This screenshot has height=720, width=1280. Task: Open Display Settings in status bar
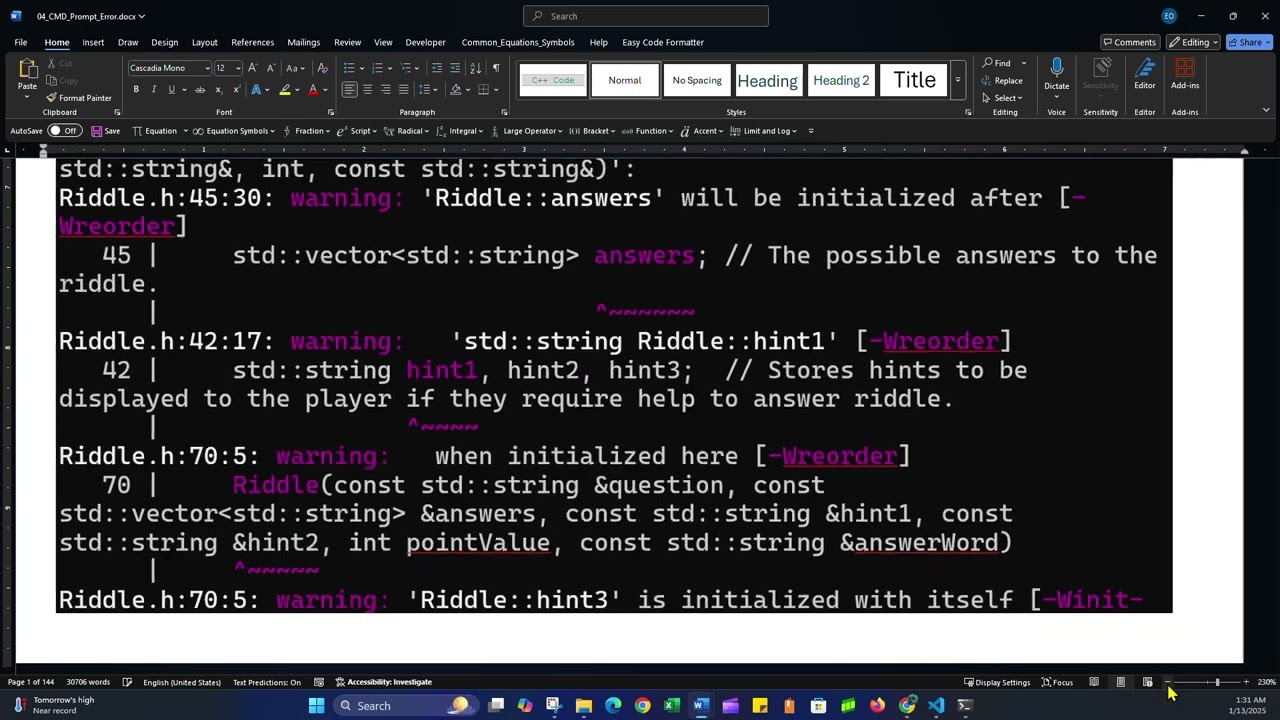click(997, 682)
